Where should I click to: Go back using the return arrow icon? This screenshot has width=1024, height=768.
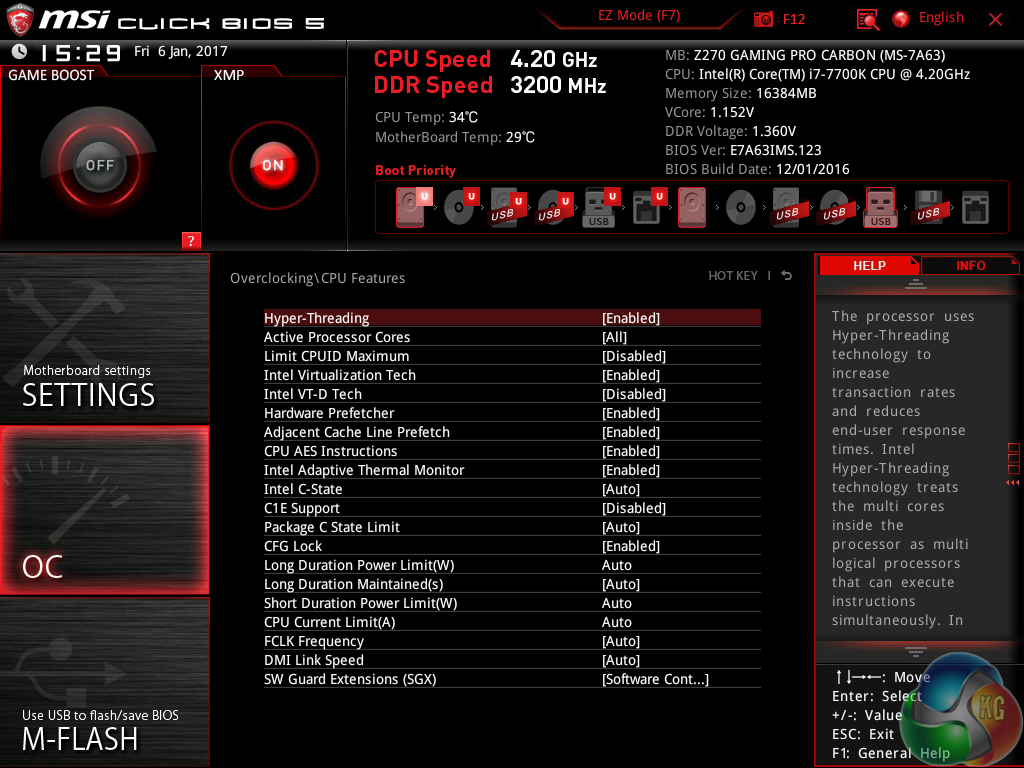pyautogui.click(x=787, y=276)
